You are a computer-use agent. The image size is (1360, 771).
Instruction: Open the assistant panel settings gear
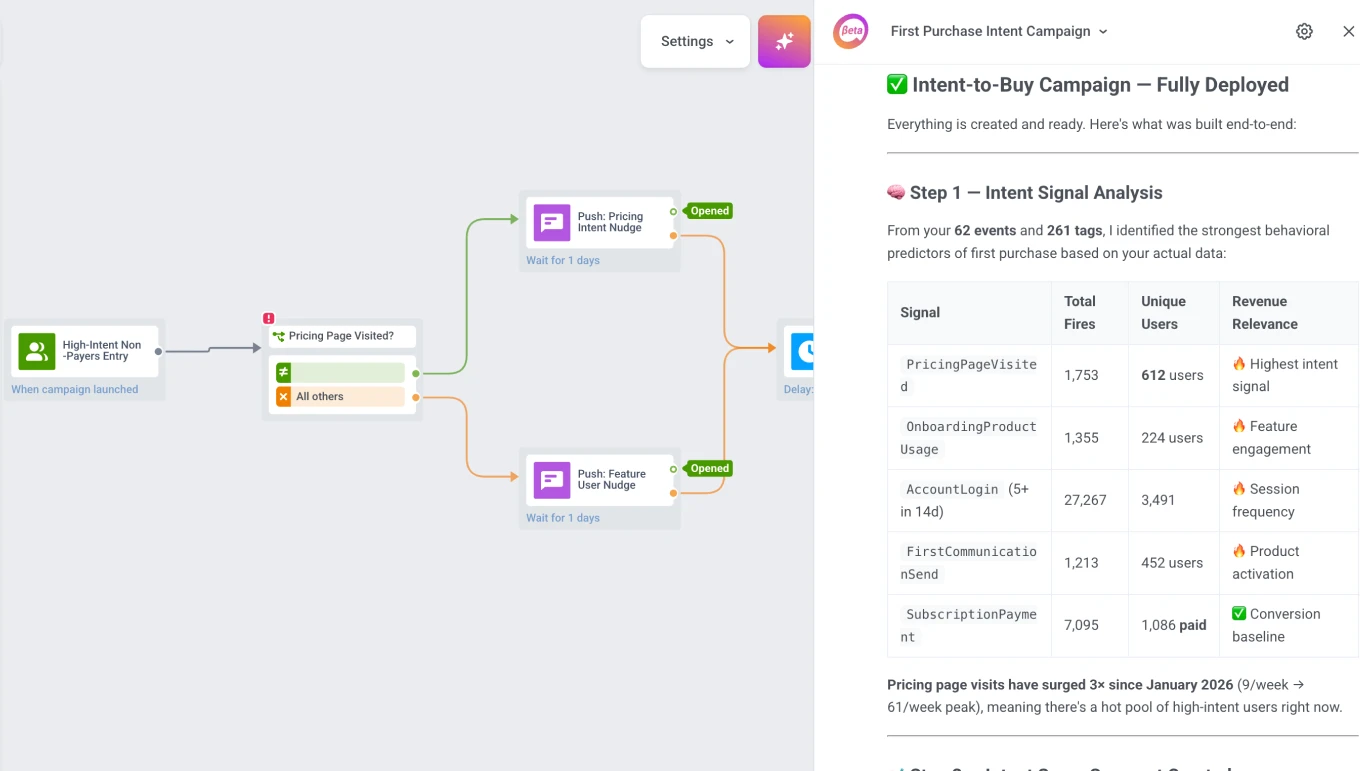[x=1304, y=31]
